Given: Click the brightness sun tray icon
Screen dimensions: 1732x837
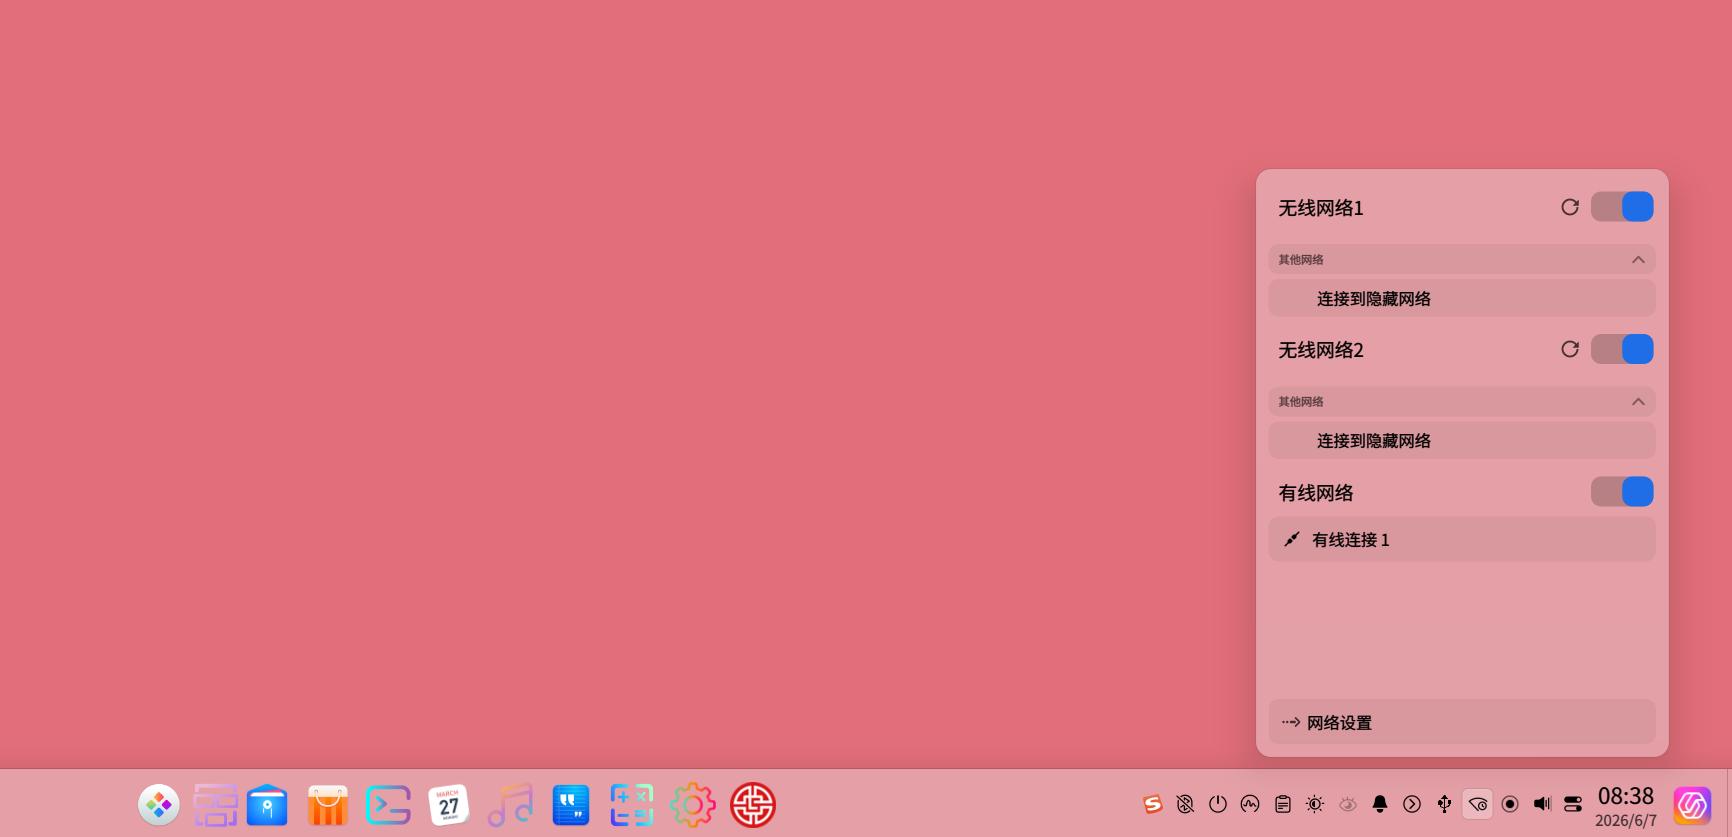Looking at the screenshot, I should 1315,804.
